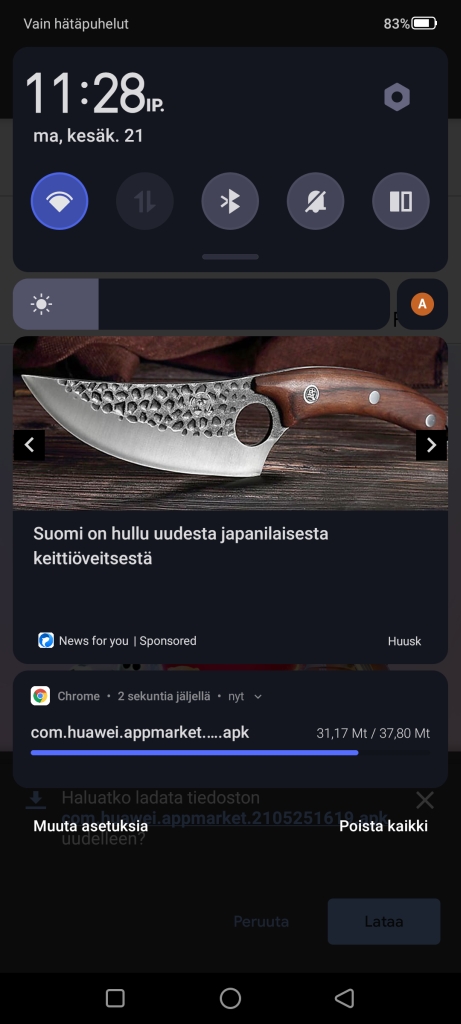Viewport: 461px width, 1024px height.
Task: Open the Japanese kitchen knife ad image
Action: pos(230,423)
